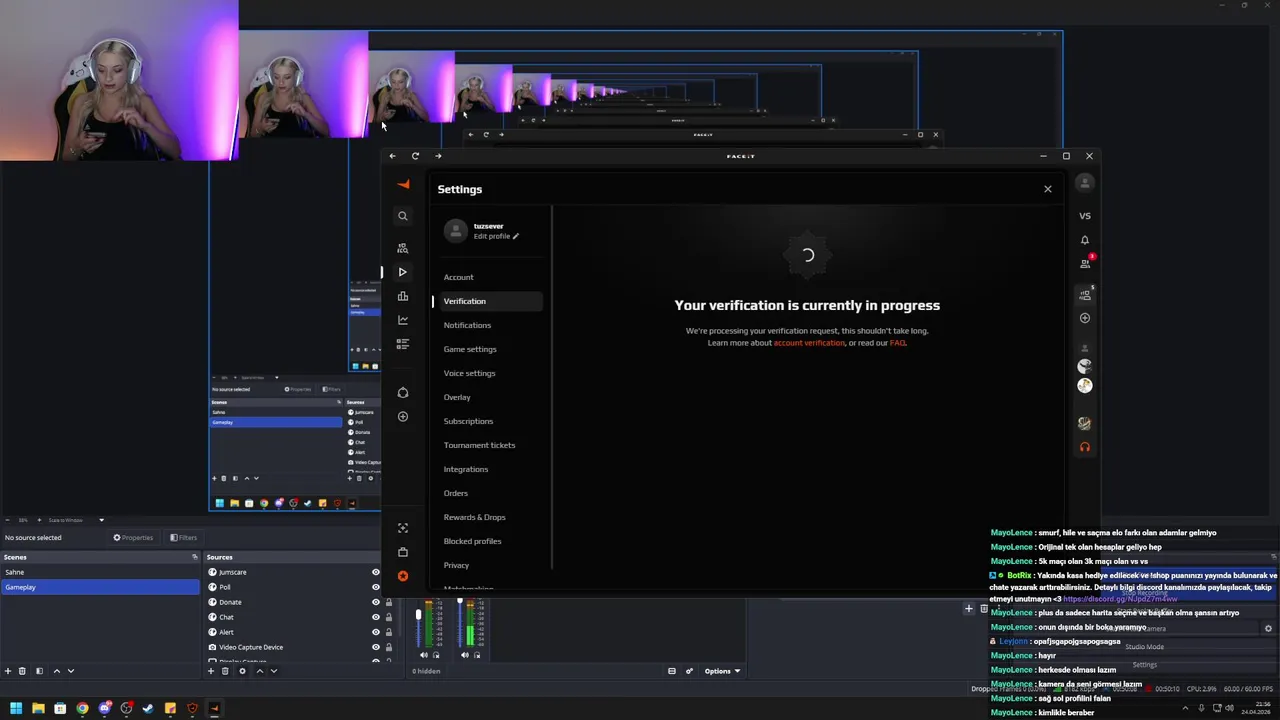
Task: Close the FACEIT Settings dialog
Action: [x=1048, y=189]
